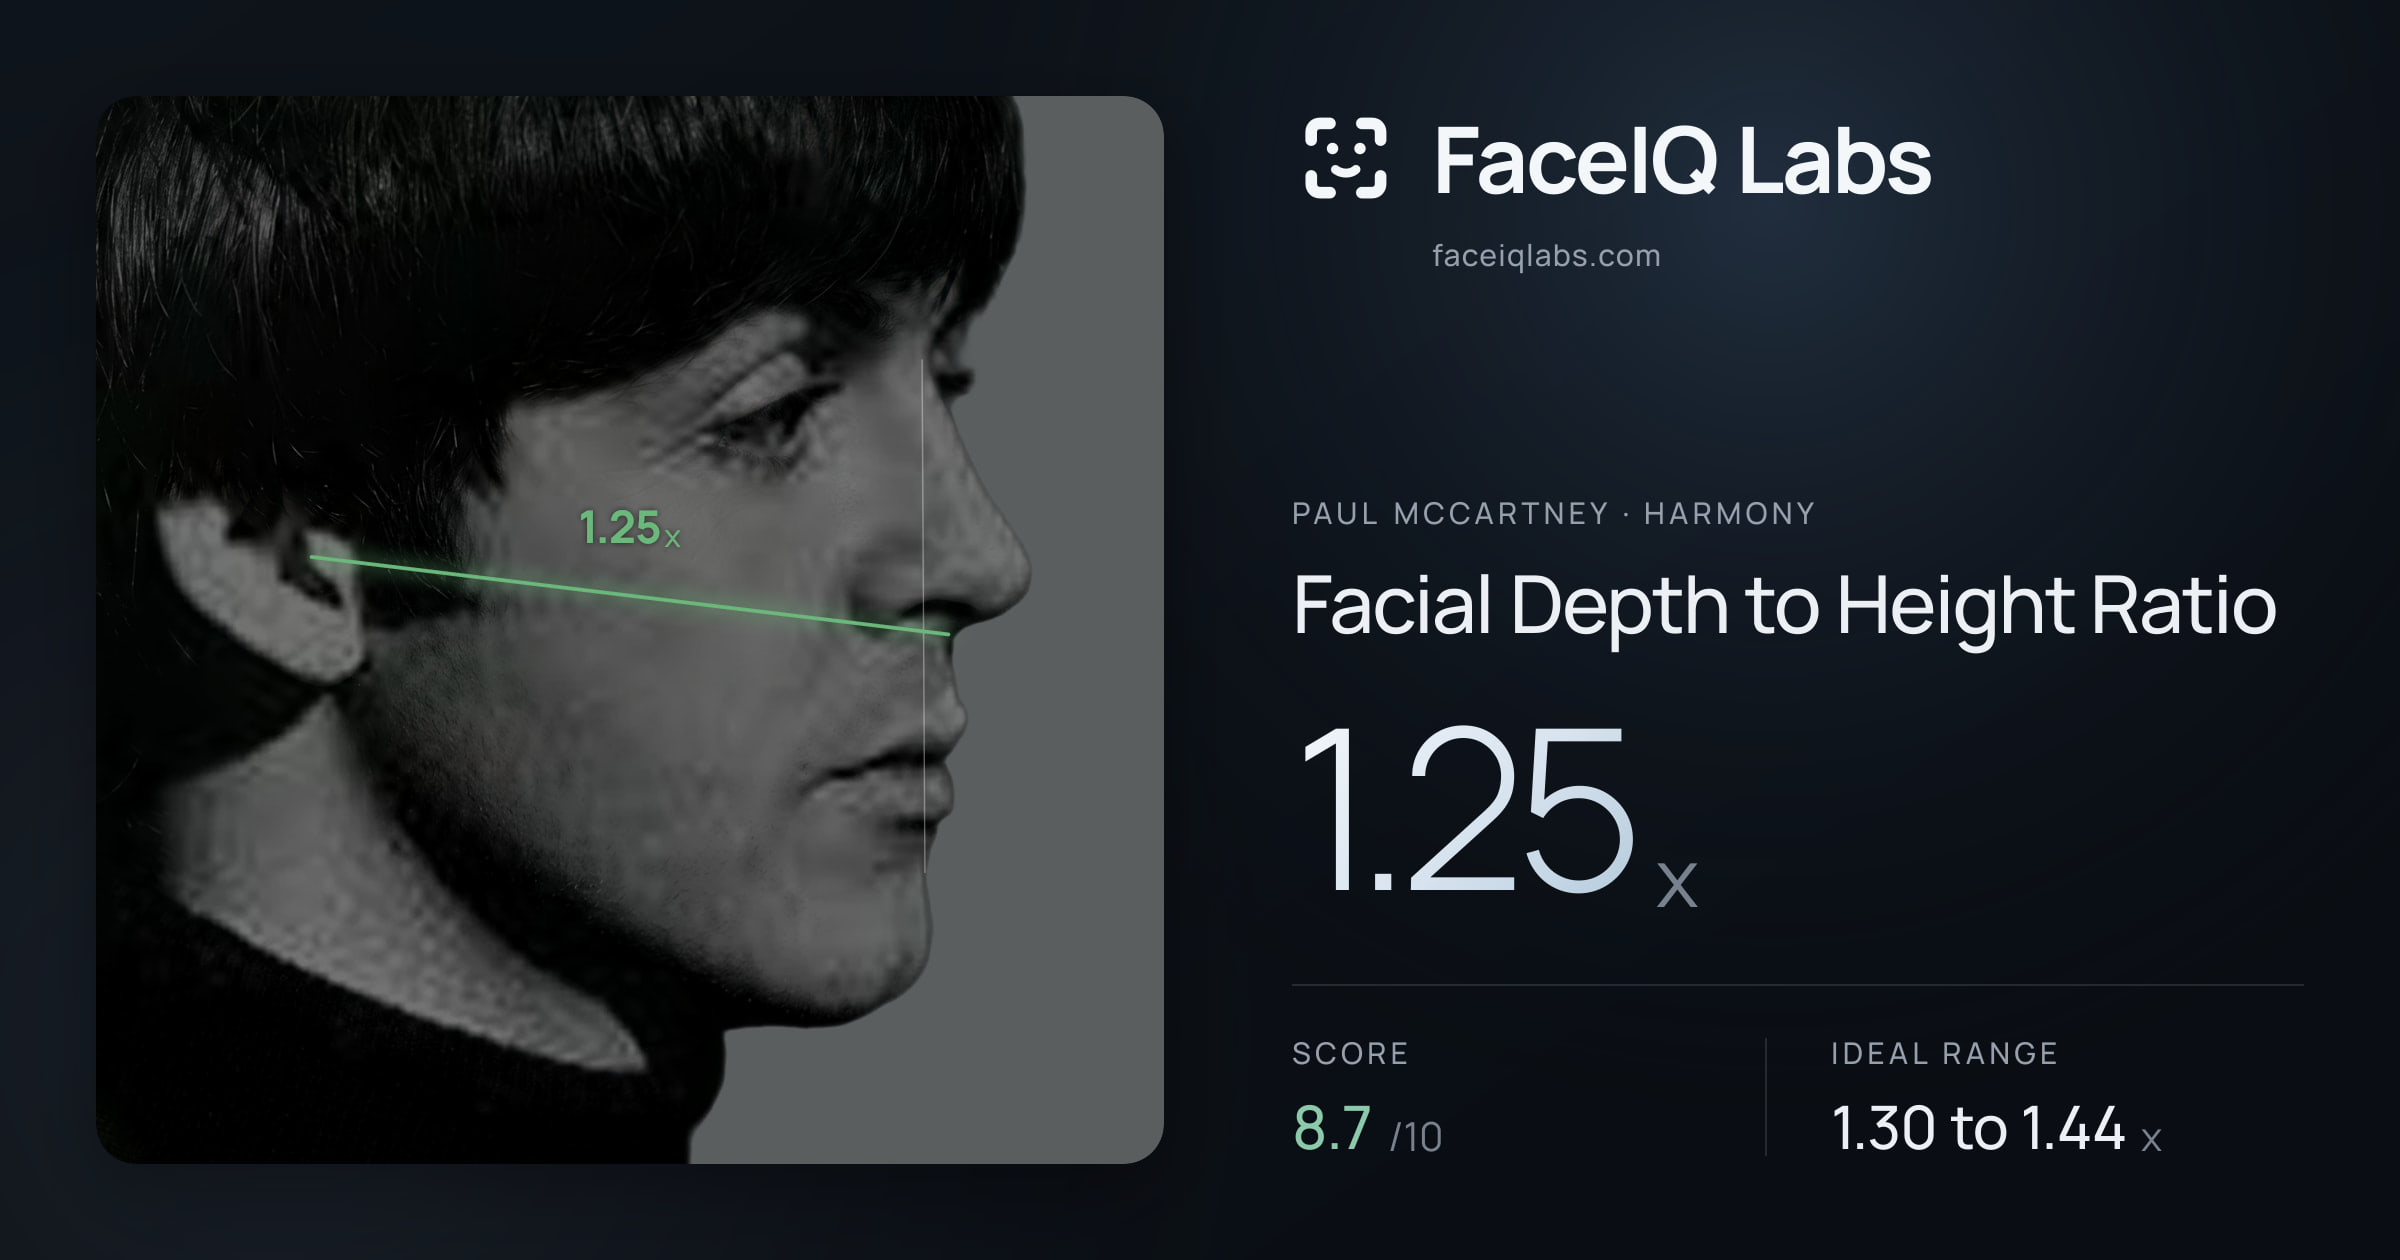Click the profile photo thumbnail
Viewport: 2400px width, 1260px height.
629,629
